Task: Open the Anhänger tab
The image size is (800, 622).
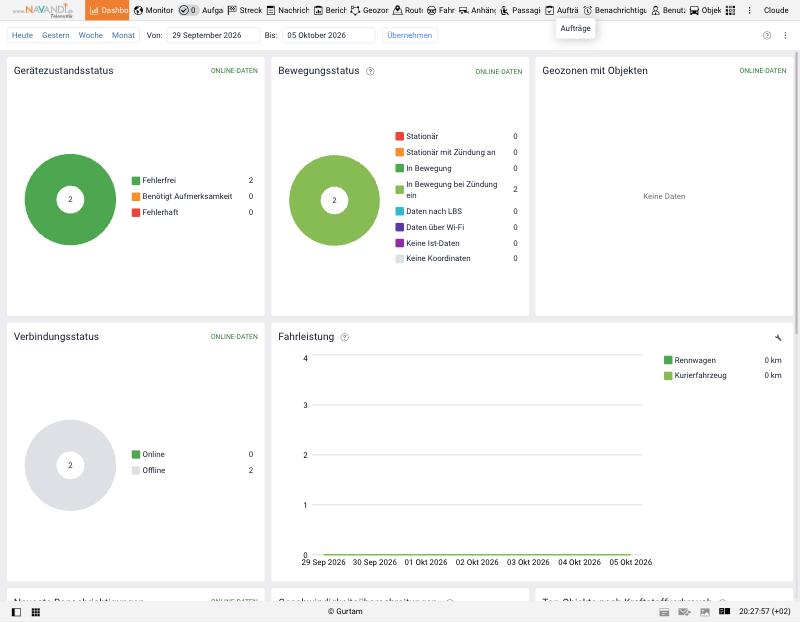Action: point(477,10)
